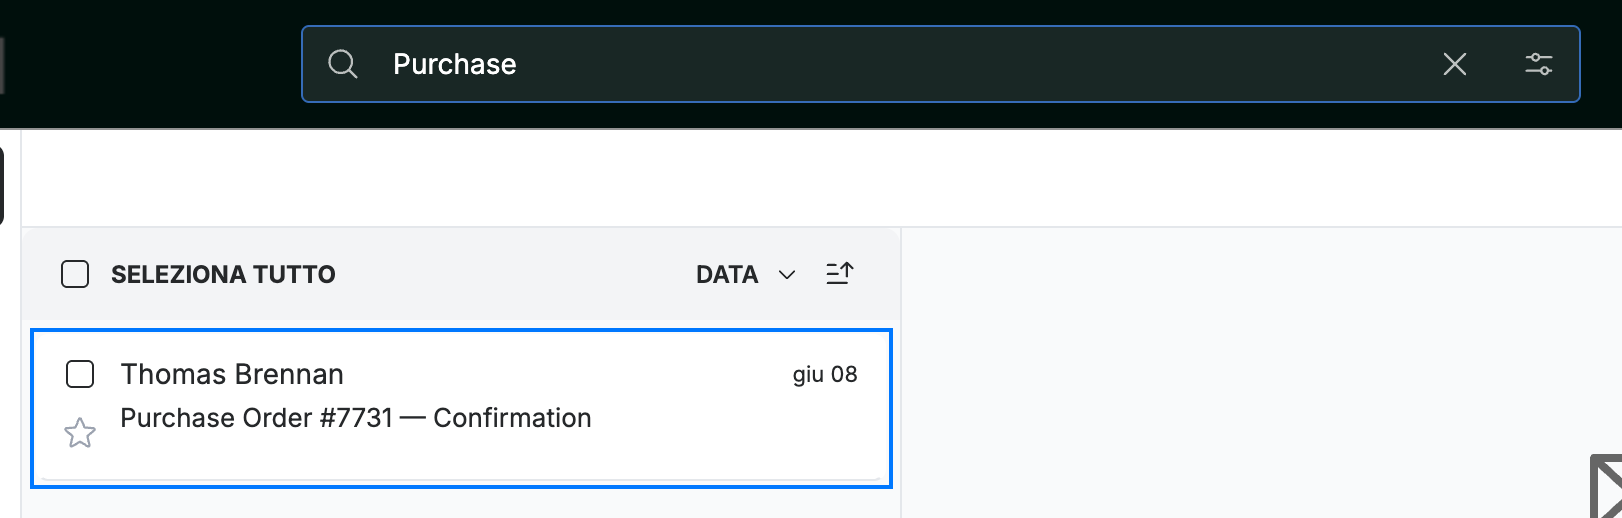Click the dark panel edge on the left side
Screen dimensions: 1622x518
[x=2, y=185]
